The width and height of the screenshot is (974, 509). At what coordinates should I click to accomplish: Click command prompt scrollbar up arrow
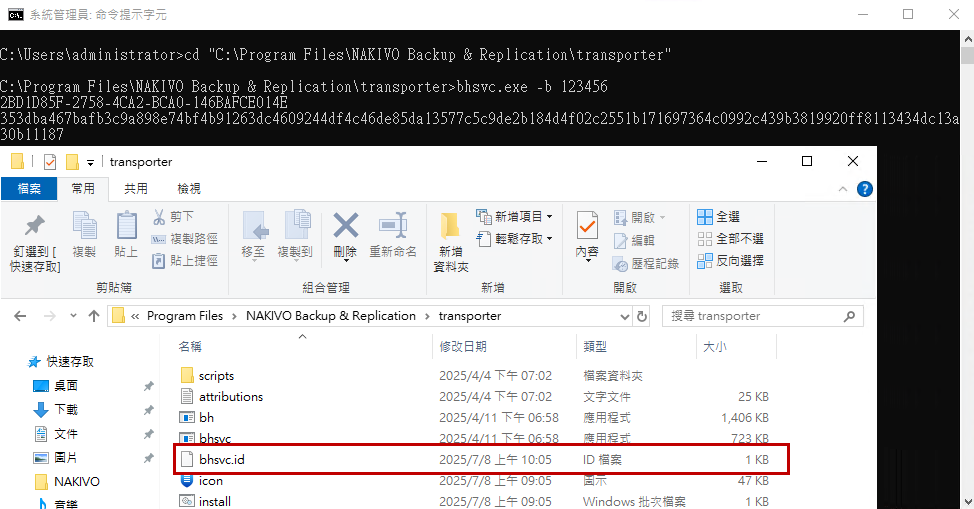[968, 38]
